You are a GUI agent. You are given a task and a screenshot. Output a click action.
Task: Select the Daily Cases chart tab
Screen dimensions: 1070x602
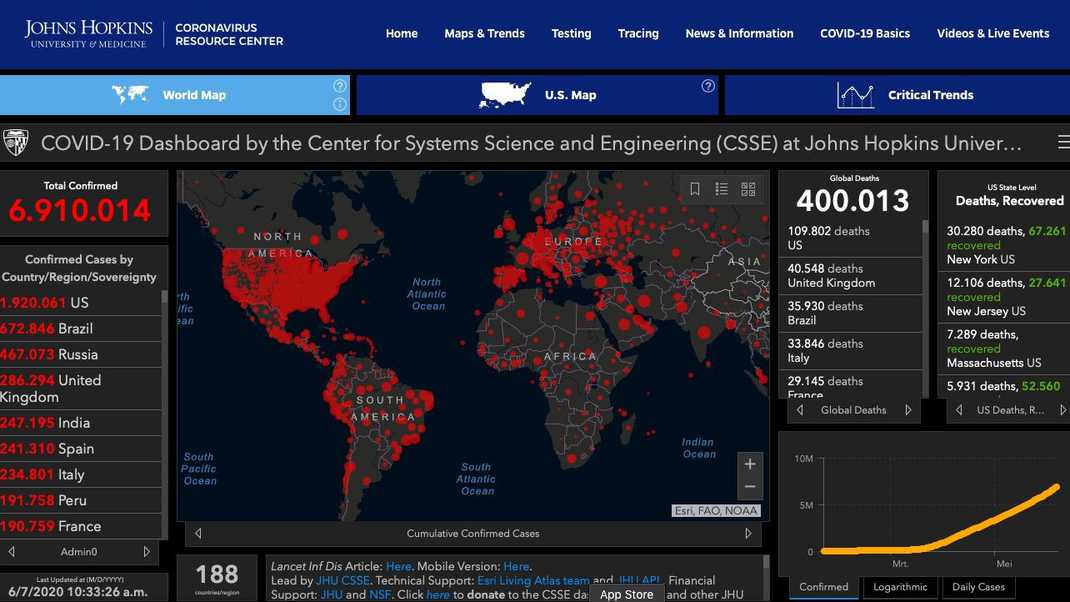coord(978,587)
